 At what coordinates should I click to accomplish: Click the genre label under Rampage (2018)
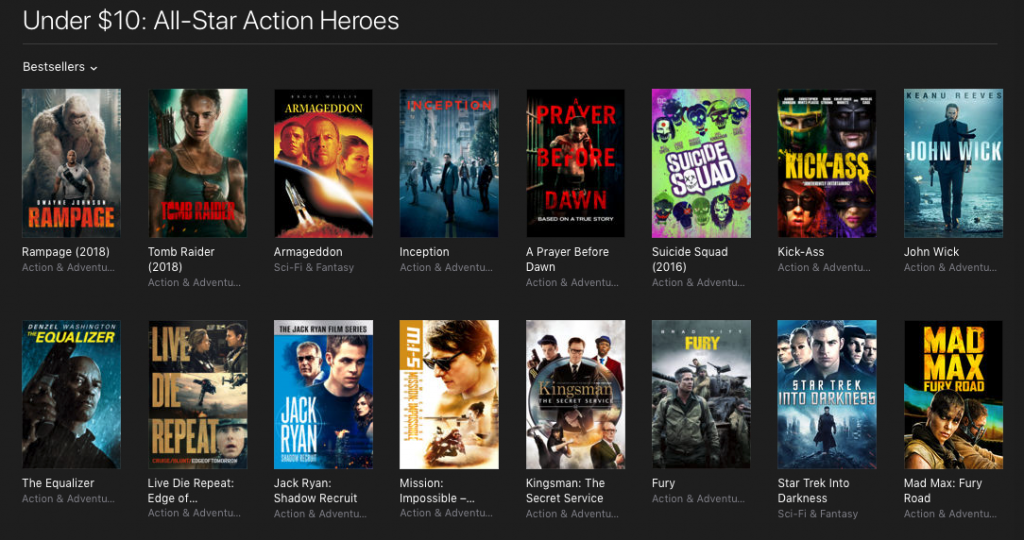tap(68, 268)
